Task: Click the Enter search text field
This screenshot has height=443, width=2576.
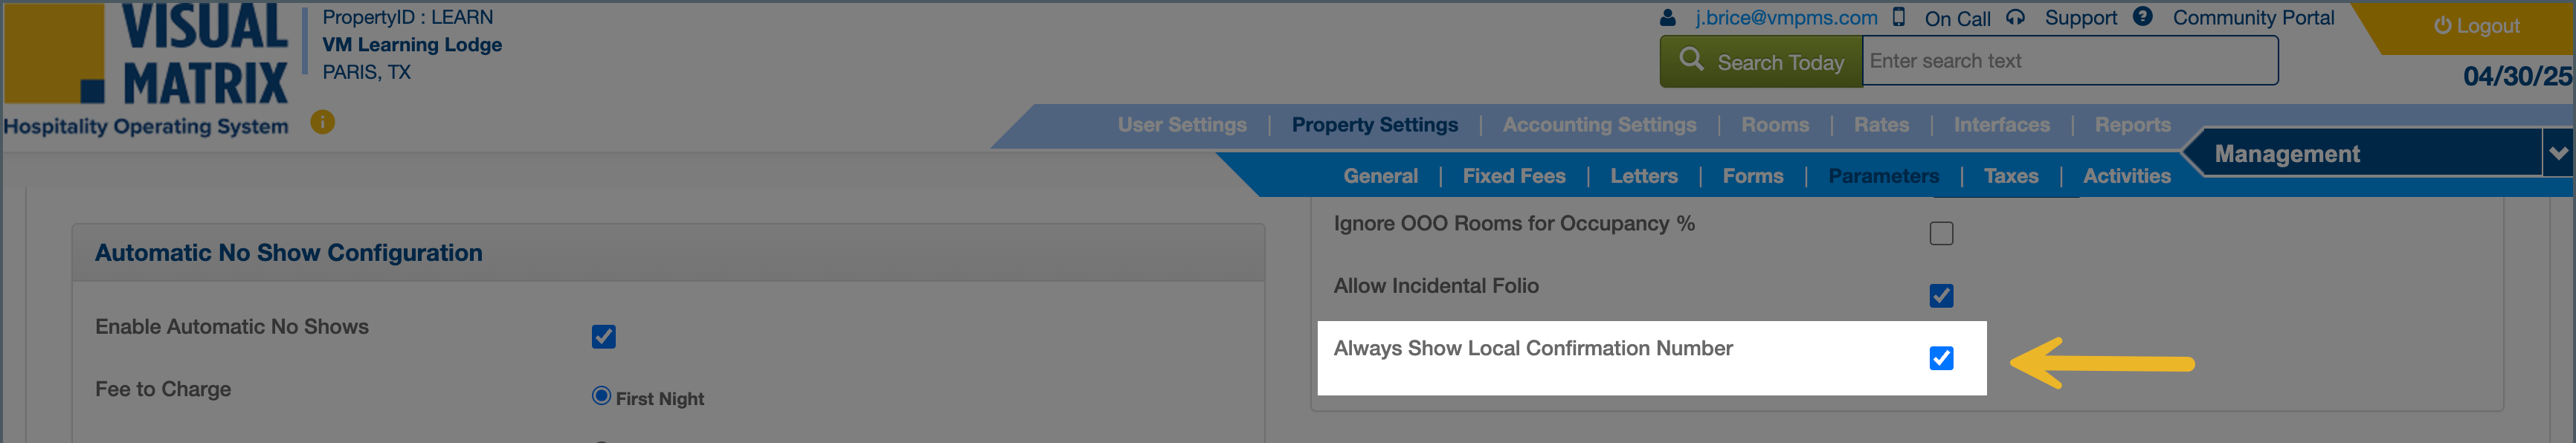Action: coord(2069,61)
